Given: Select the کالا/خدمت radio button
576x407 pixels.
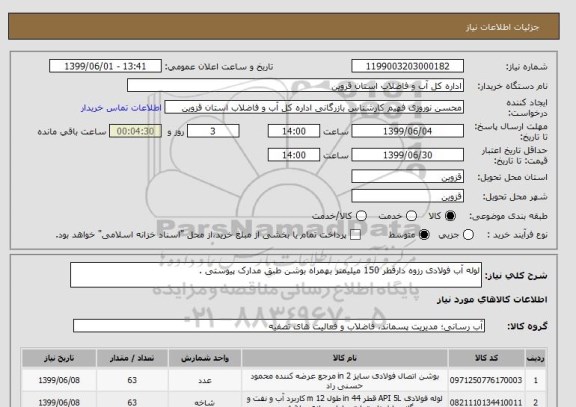Looking at the screenshot, I should click(361, 216).
